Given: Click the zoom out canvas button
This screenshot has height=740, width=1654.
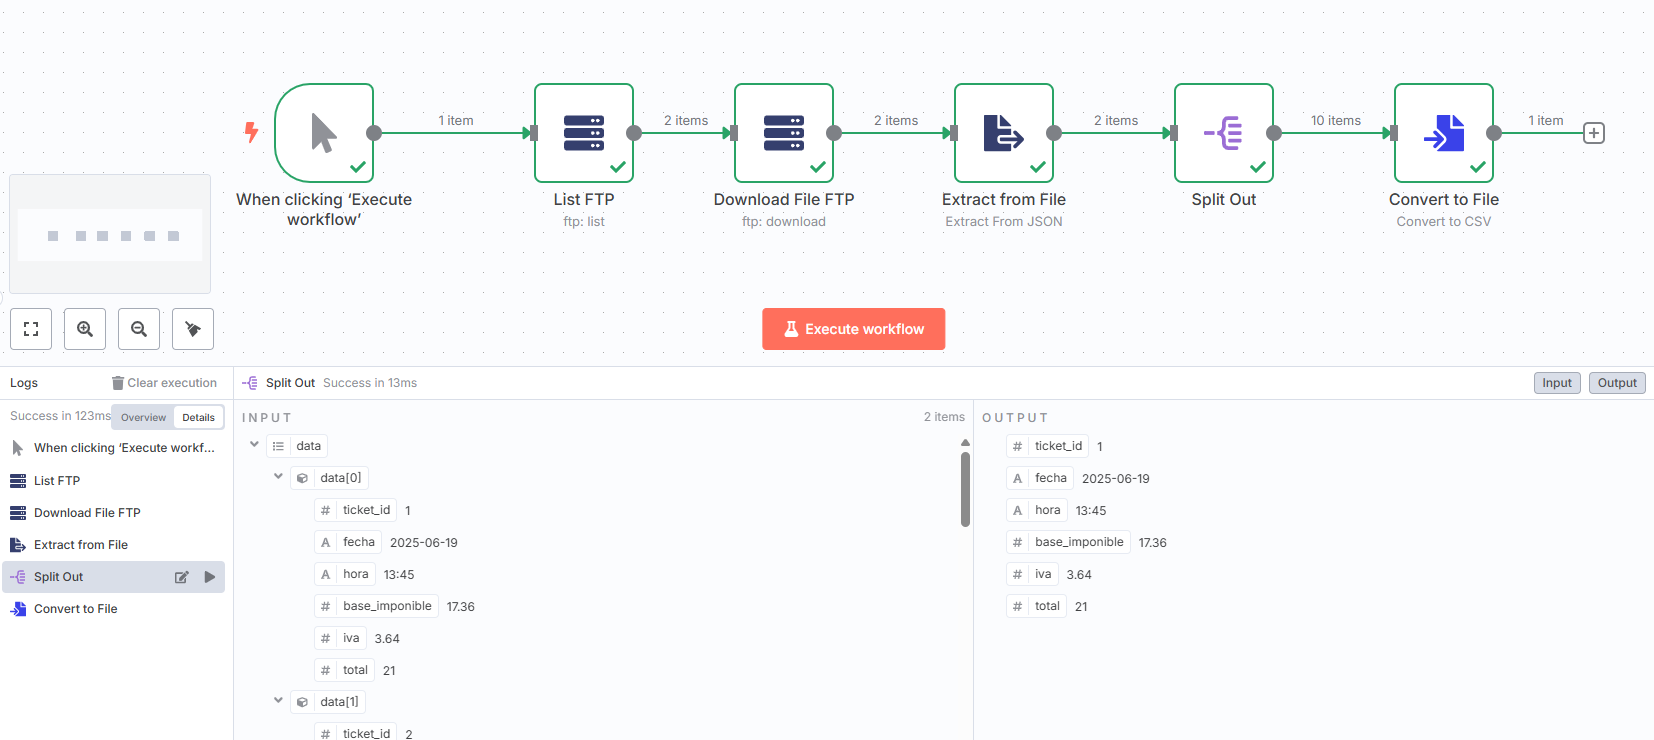Looking at the screenshot, I should (x=139, y=329).
